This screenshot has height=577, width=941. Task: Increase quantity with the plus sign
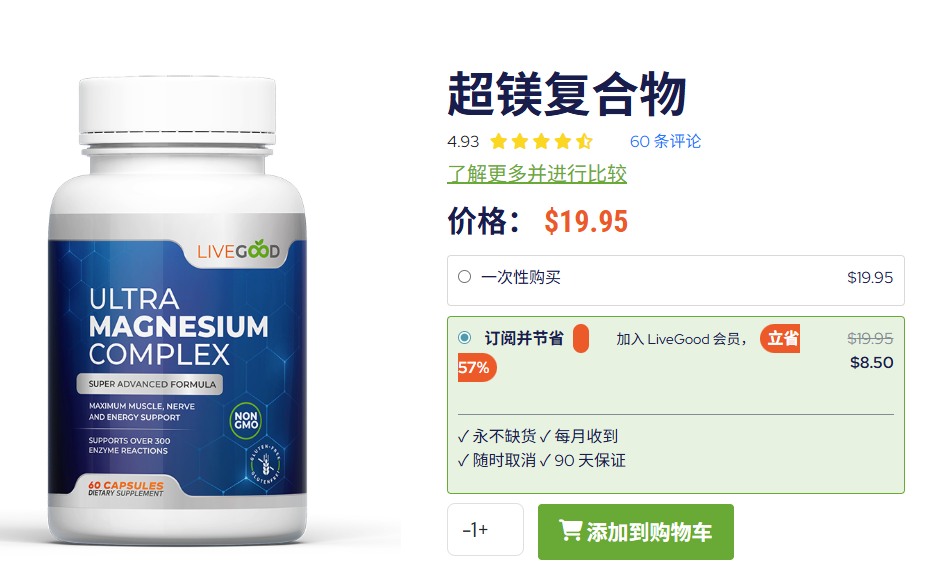pyautogui.click(x=483, y=530)
